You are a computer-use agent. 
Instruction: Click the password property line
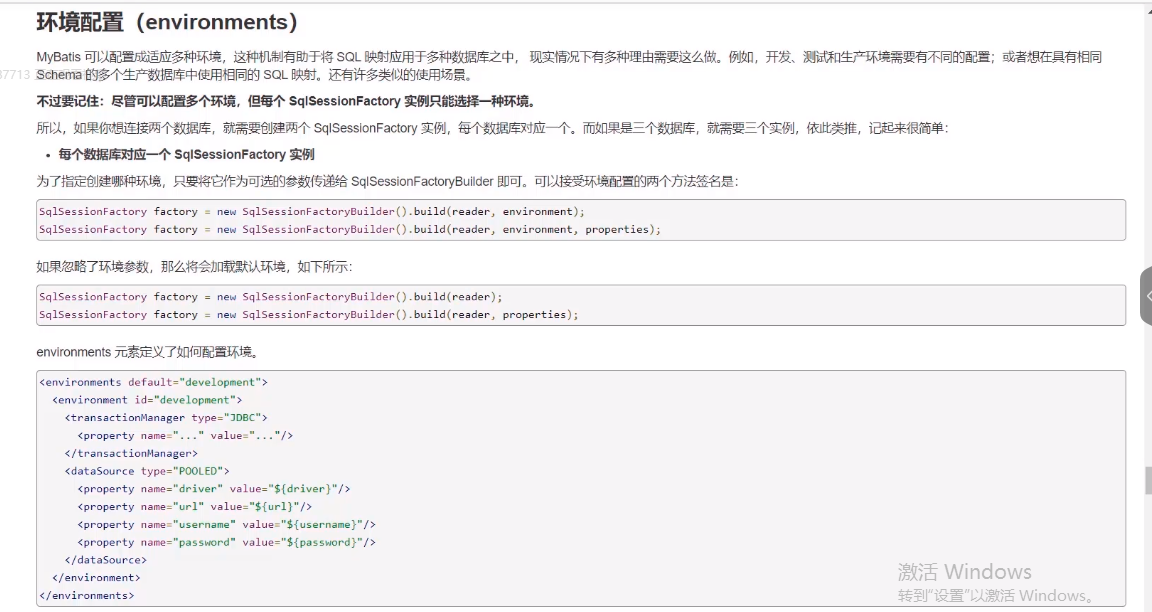click(x=226, y=543)
